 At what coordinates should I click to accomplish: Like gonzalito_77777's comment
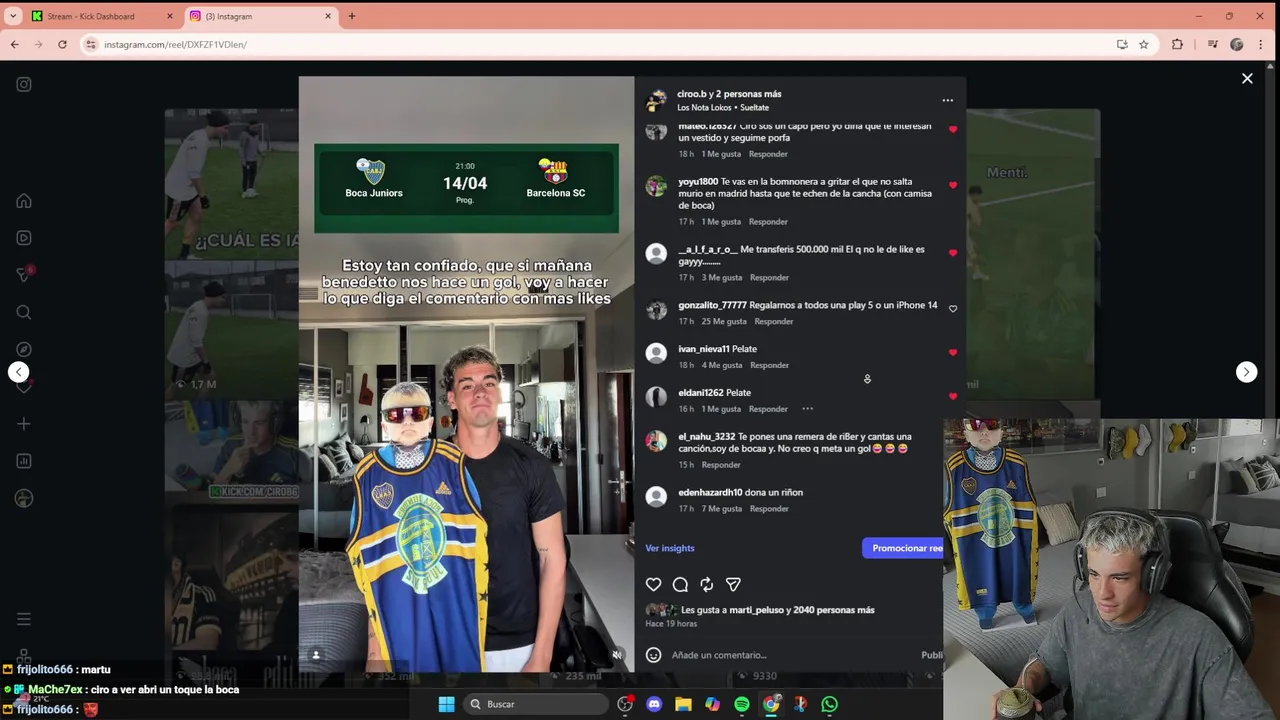(953, 309)
